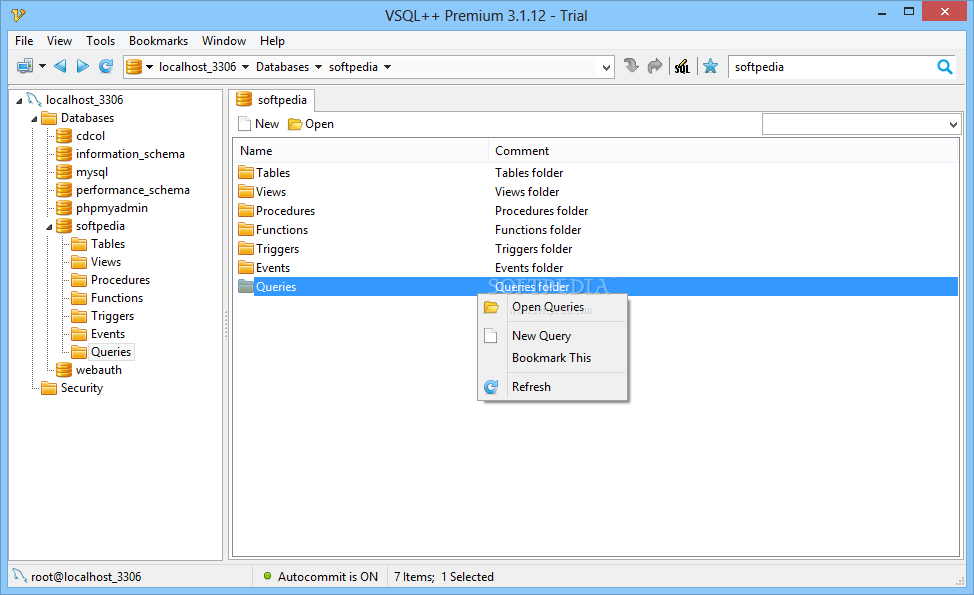This screenshot has width=974, height=595.
Task: Open the View menu
Action: point(60,41)
